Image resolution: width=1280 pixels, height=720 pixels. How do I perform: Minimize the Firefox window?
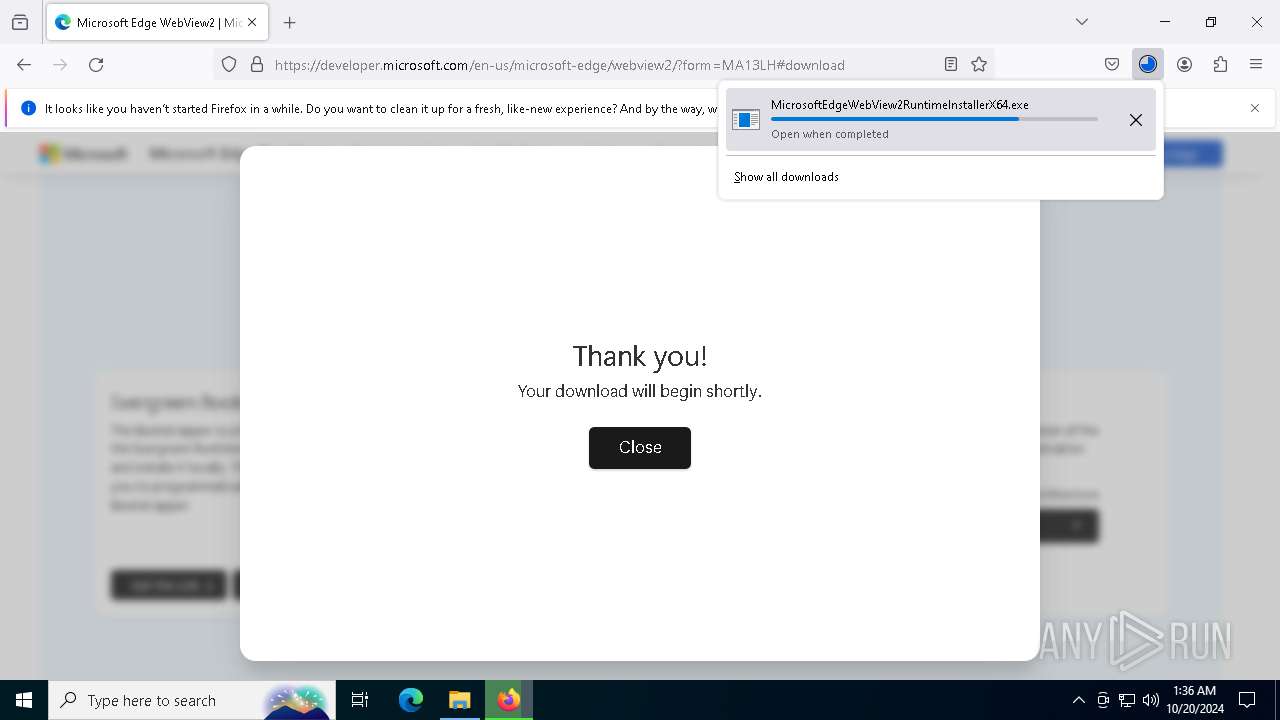(1165, 22)
